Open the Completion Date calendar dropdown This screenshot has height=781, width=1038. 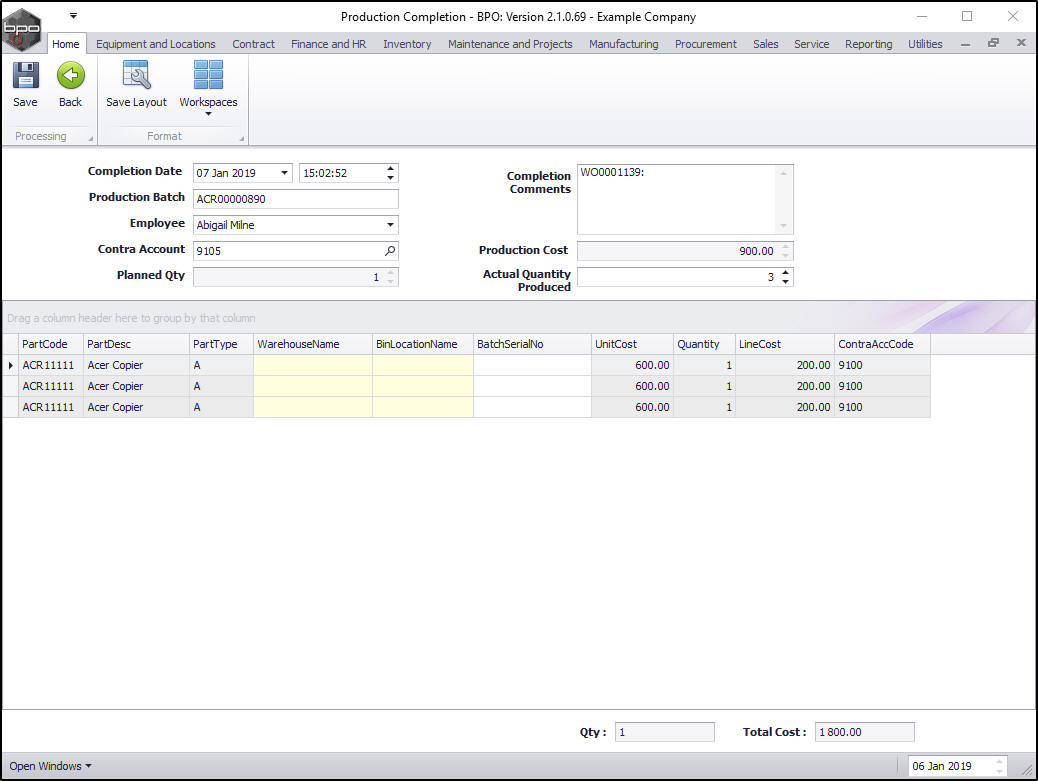coord(284,173)
